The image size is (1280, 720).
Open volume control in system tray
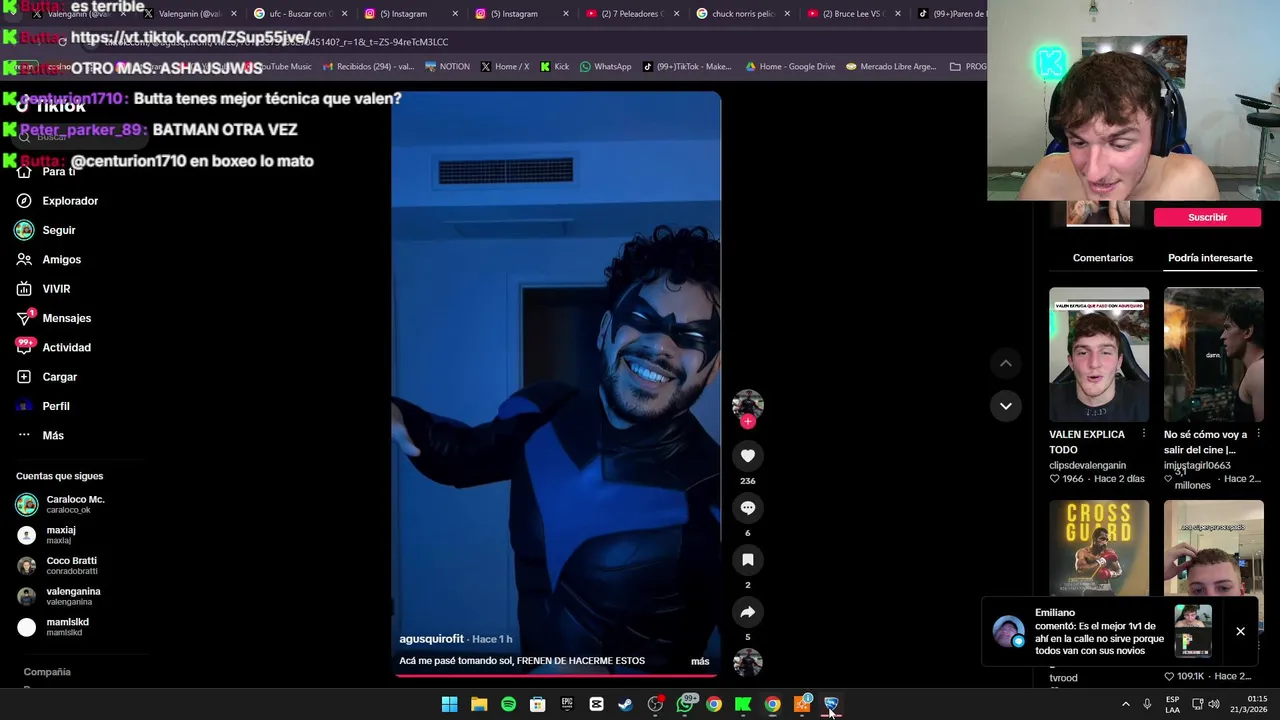coord(1214,704)
